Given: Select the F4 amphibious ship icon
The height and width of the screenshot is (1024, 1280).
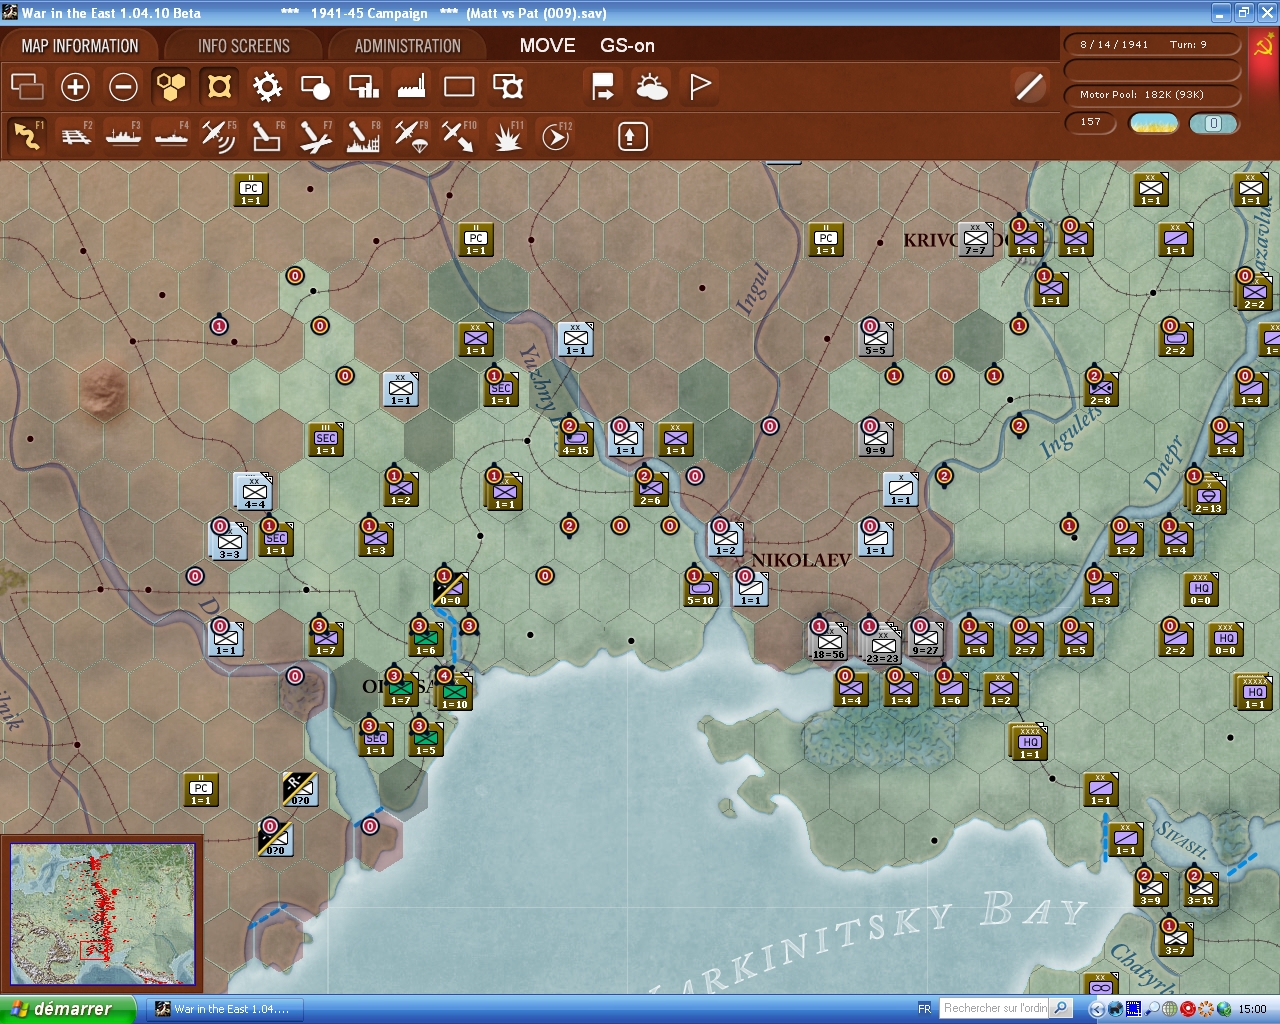Looking at the screenshot, I should 172,136.
